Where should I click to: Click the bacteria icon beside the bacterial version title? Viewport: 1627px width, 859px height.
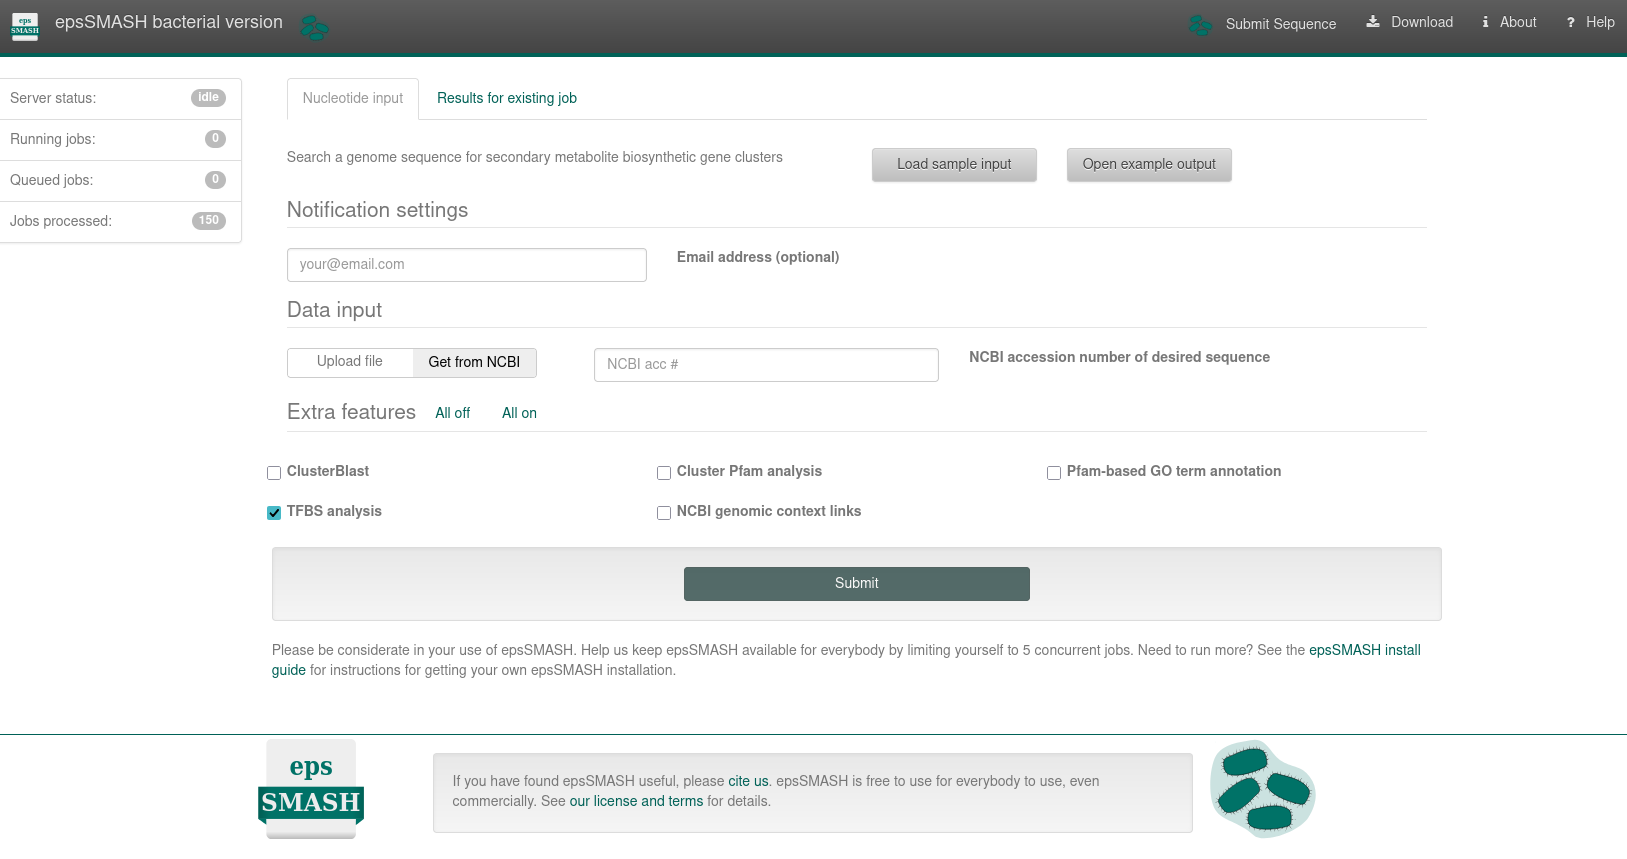coord(315,27)
